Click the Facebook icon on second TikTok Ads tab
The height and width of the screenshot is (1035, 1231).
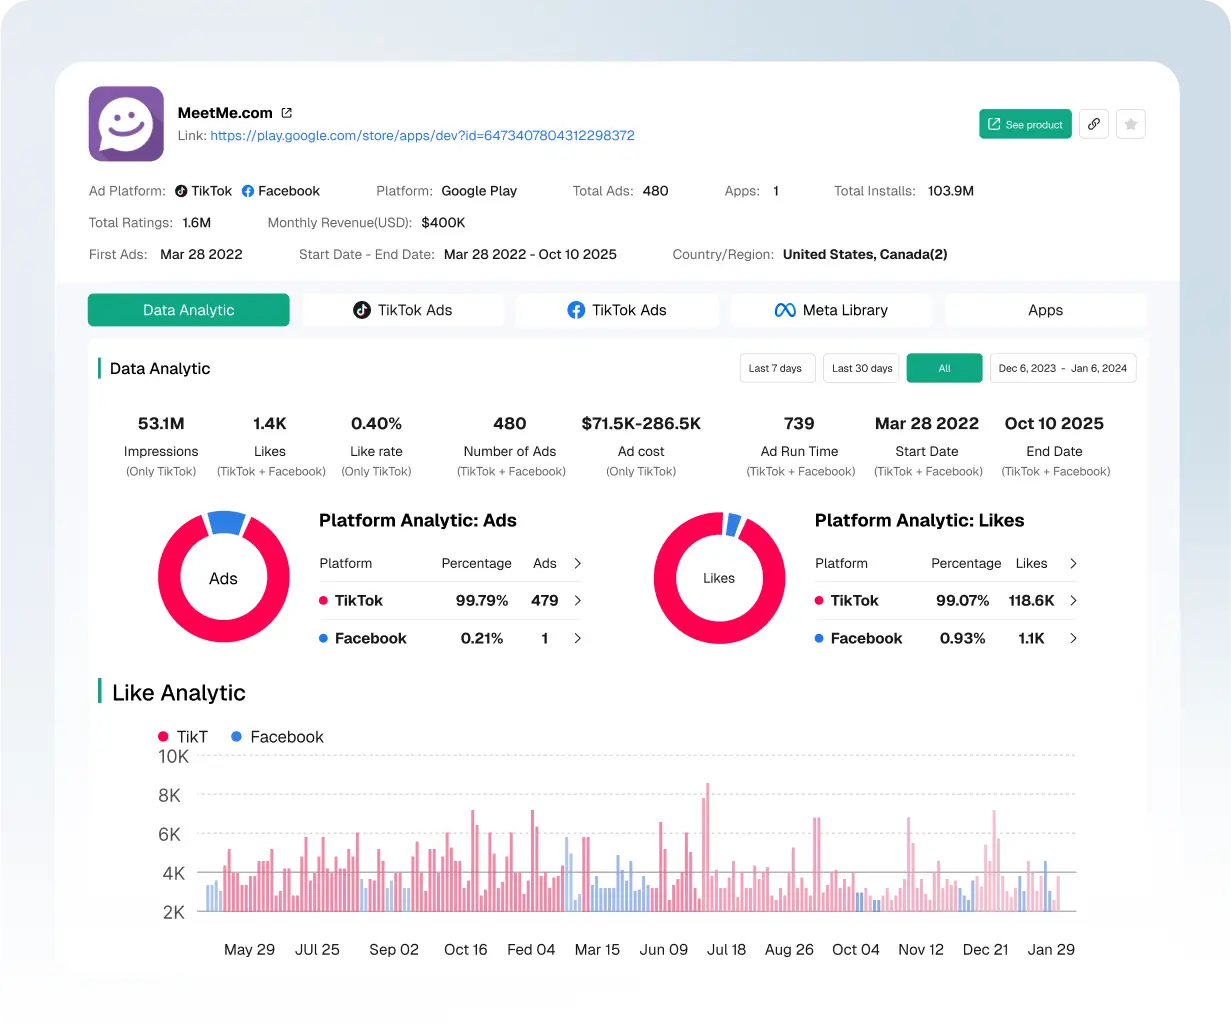[576, 310]
